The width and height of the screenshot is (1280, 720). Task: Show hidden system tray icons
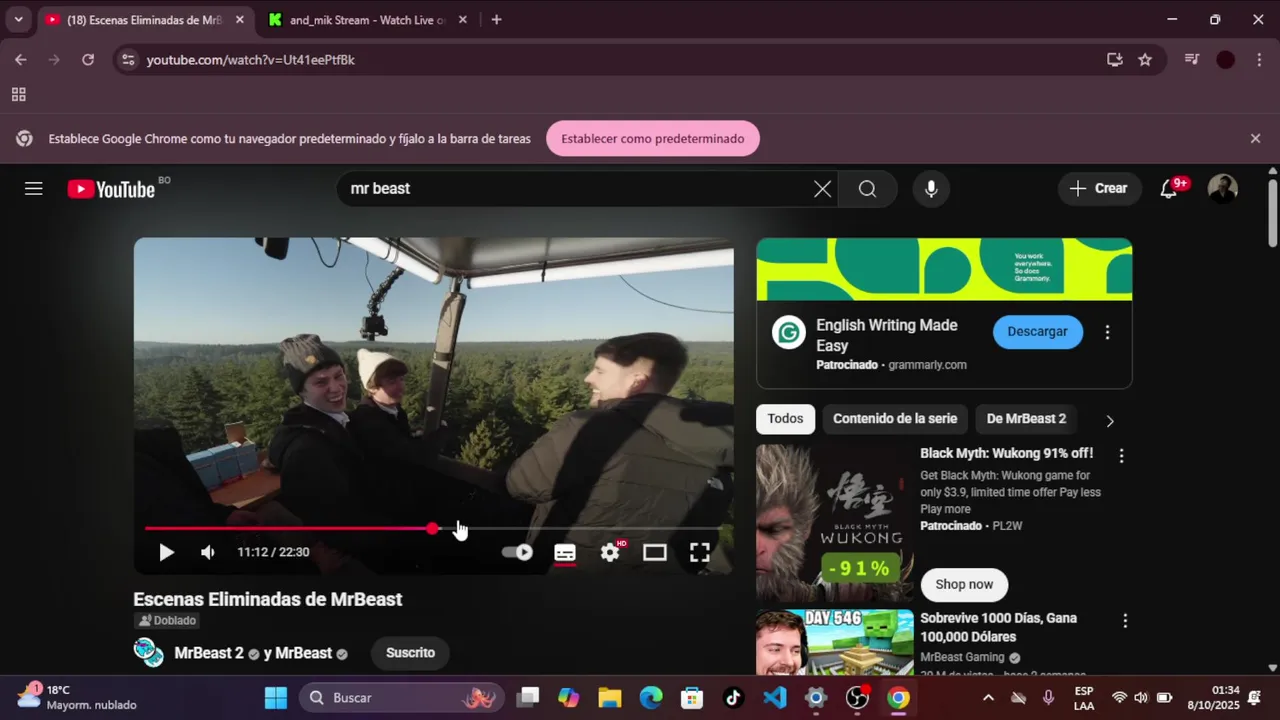[988, 698]
